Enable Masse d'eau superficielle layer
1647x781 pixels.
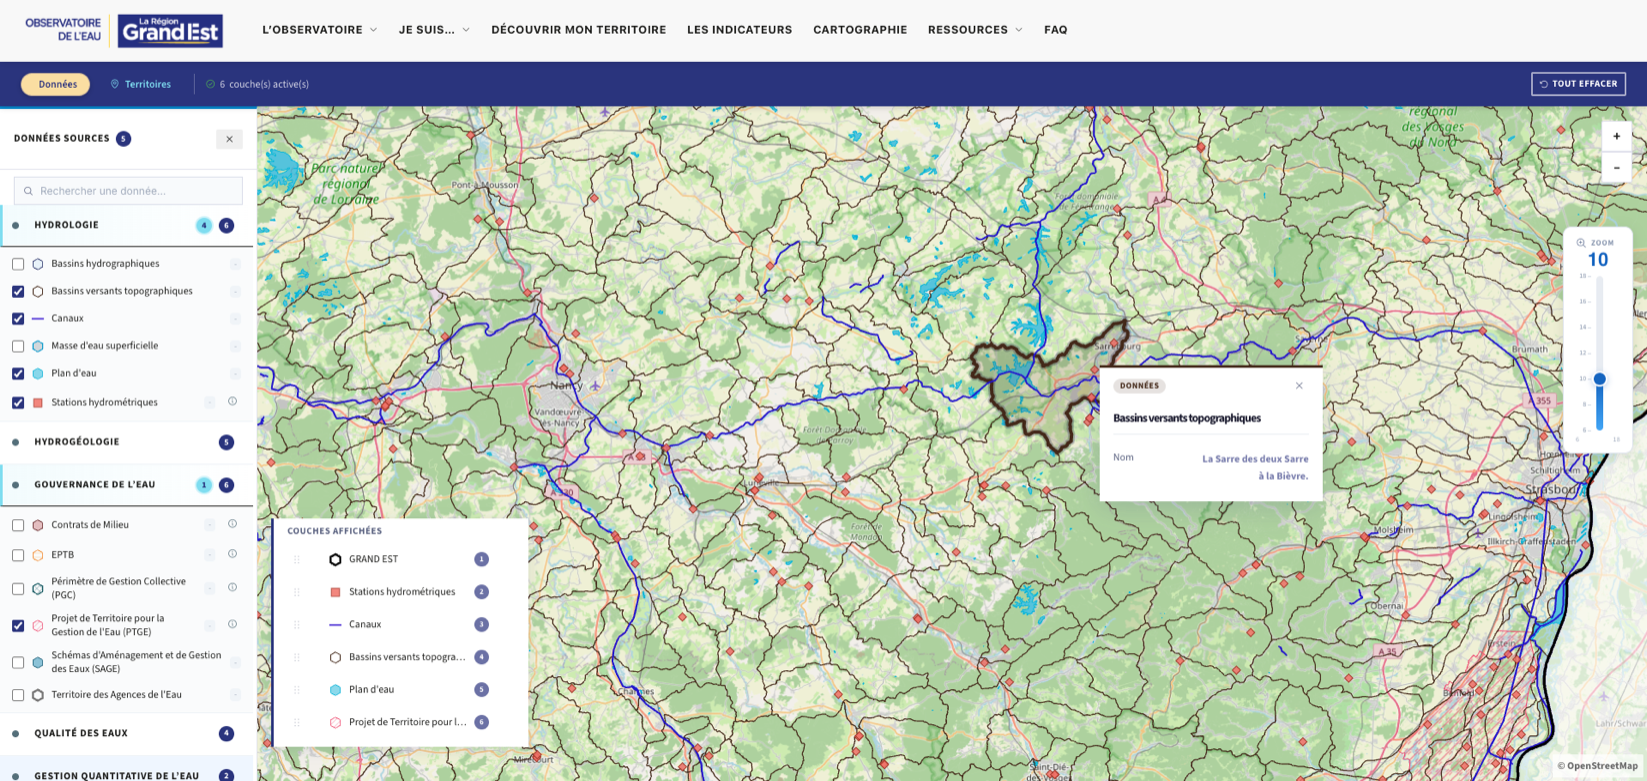(18, 346)
